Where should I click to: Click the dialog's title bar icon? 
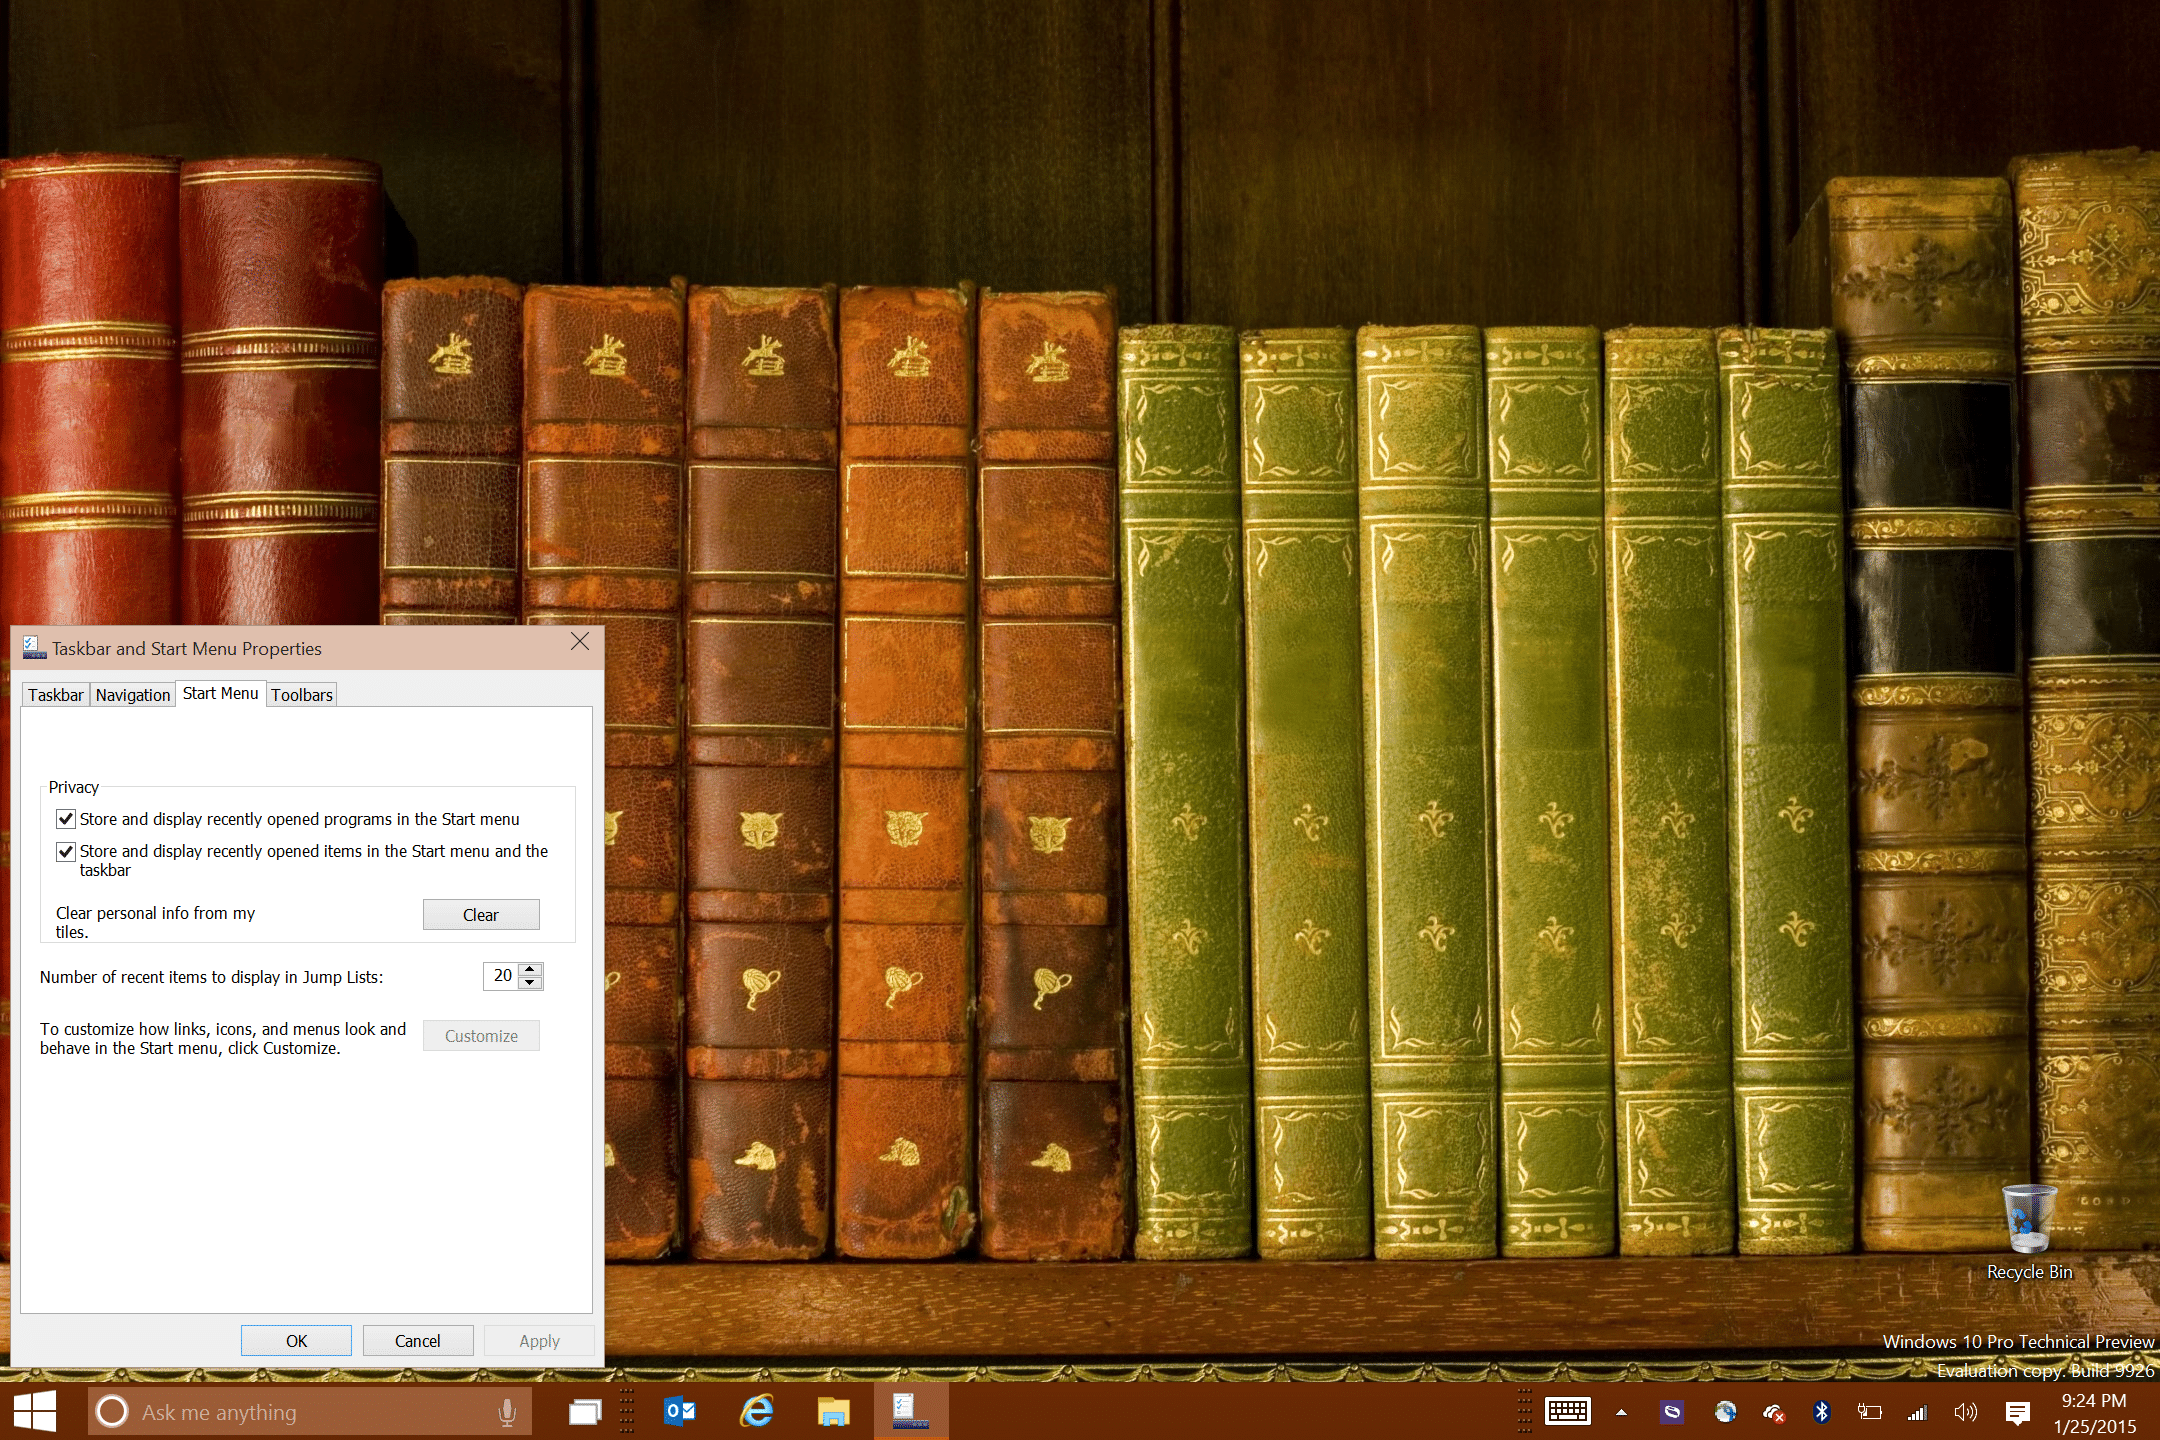tap(34, 648)
